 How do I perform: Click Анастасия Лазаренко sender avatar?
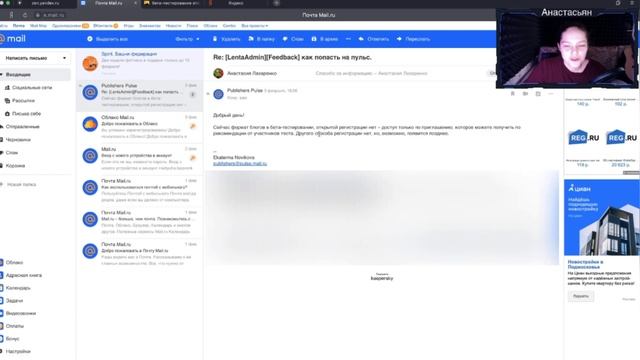click(x=218, y=73)
